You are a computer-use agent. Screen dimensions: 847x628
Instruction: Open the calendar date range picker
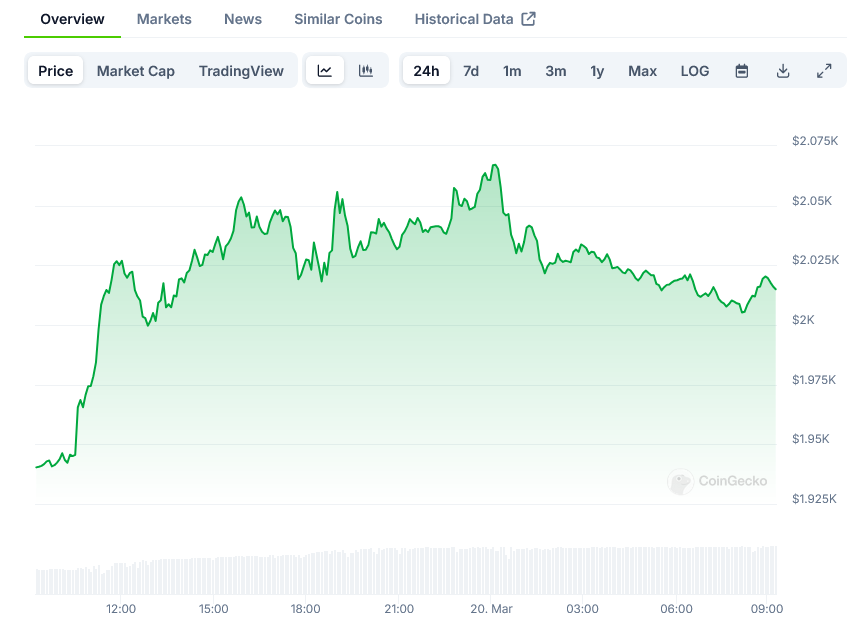pos(742,71)
